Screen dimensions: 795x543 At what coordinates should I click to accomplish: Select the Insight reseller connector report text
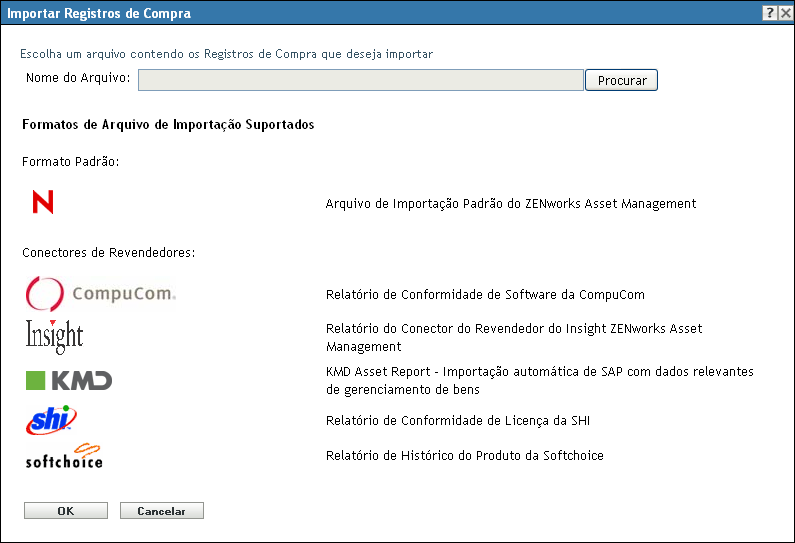click(x=514, y=337)
